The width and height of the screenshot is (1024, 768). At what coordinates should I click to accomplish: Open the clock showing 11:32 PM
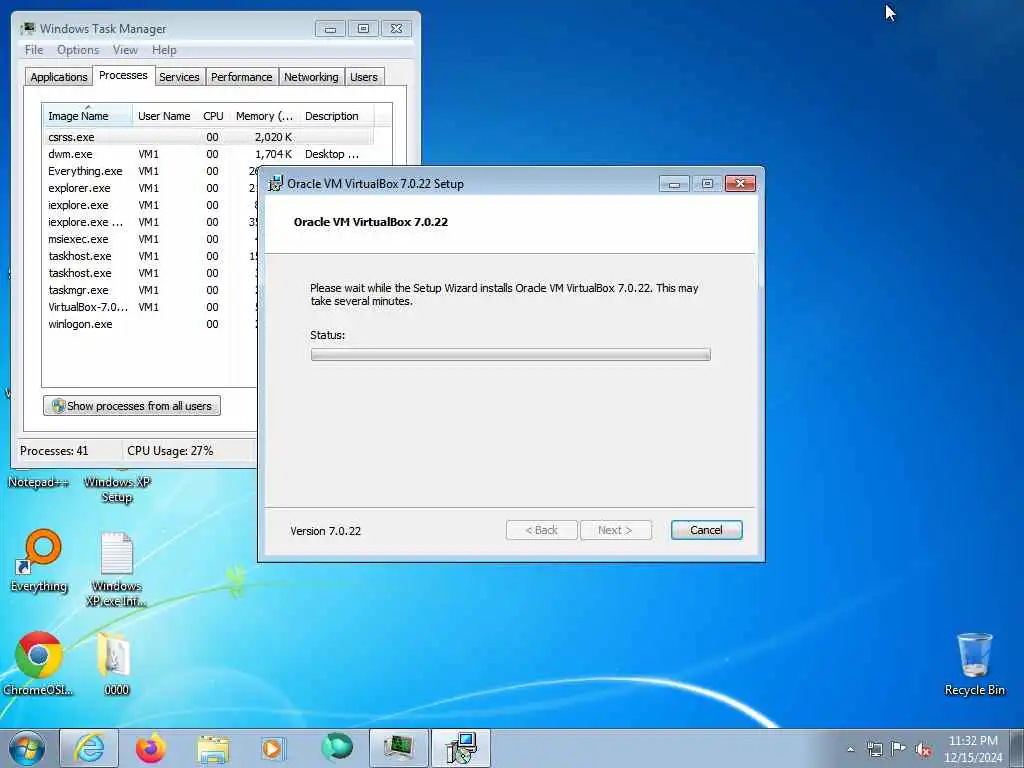click(x=973, y=748)
